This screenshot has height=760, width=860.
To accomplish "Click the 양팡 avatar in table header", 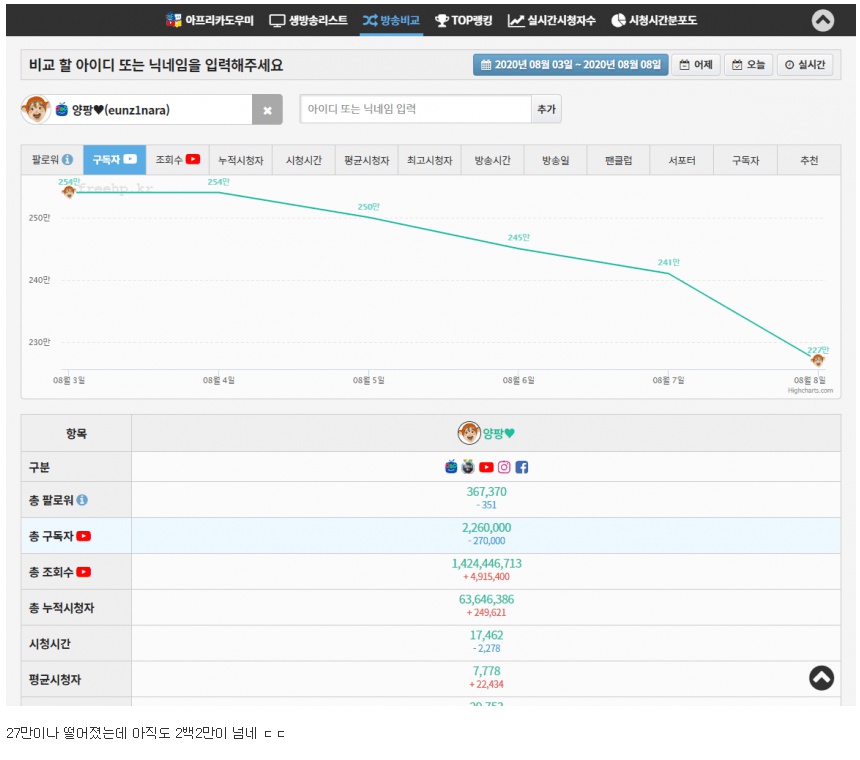I will click(x=469, y=433).
